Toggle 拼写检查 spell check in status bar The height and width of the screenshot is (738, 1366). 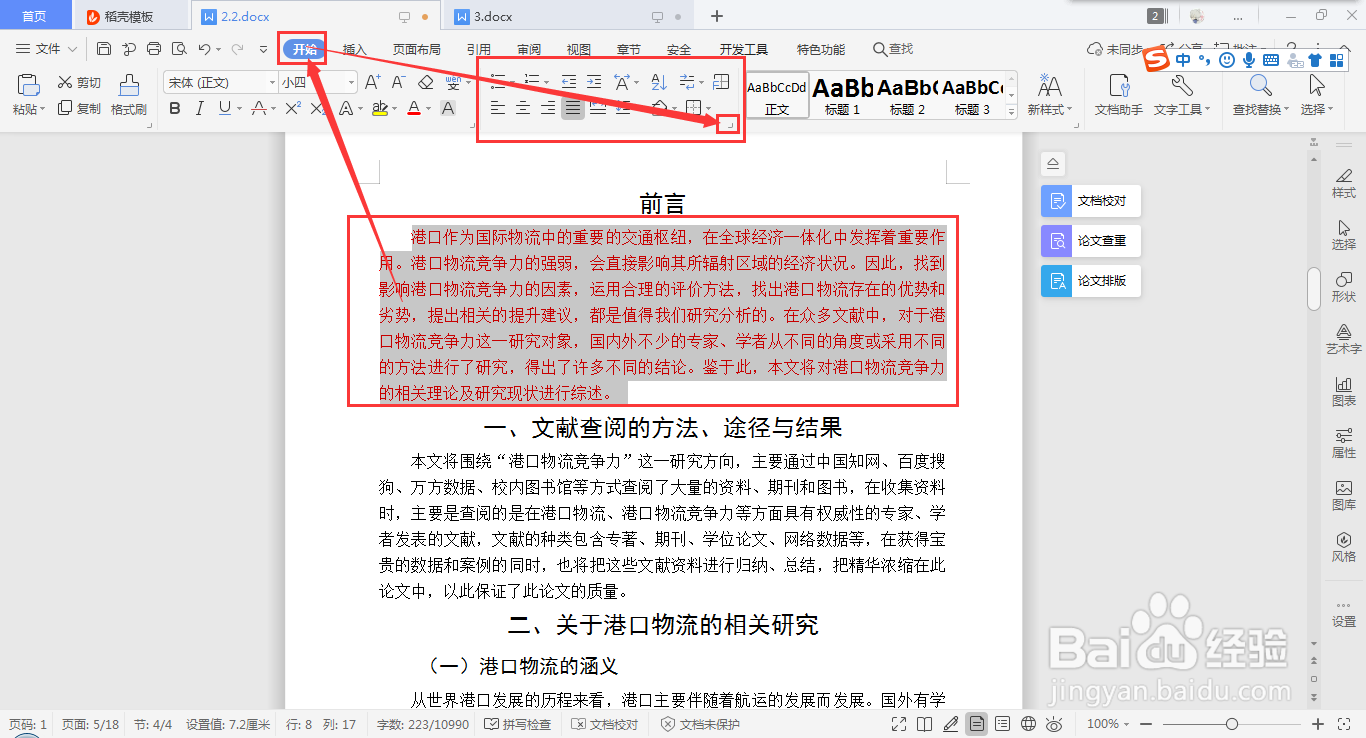click(x=517, y=724)
